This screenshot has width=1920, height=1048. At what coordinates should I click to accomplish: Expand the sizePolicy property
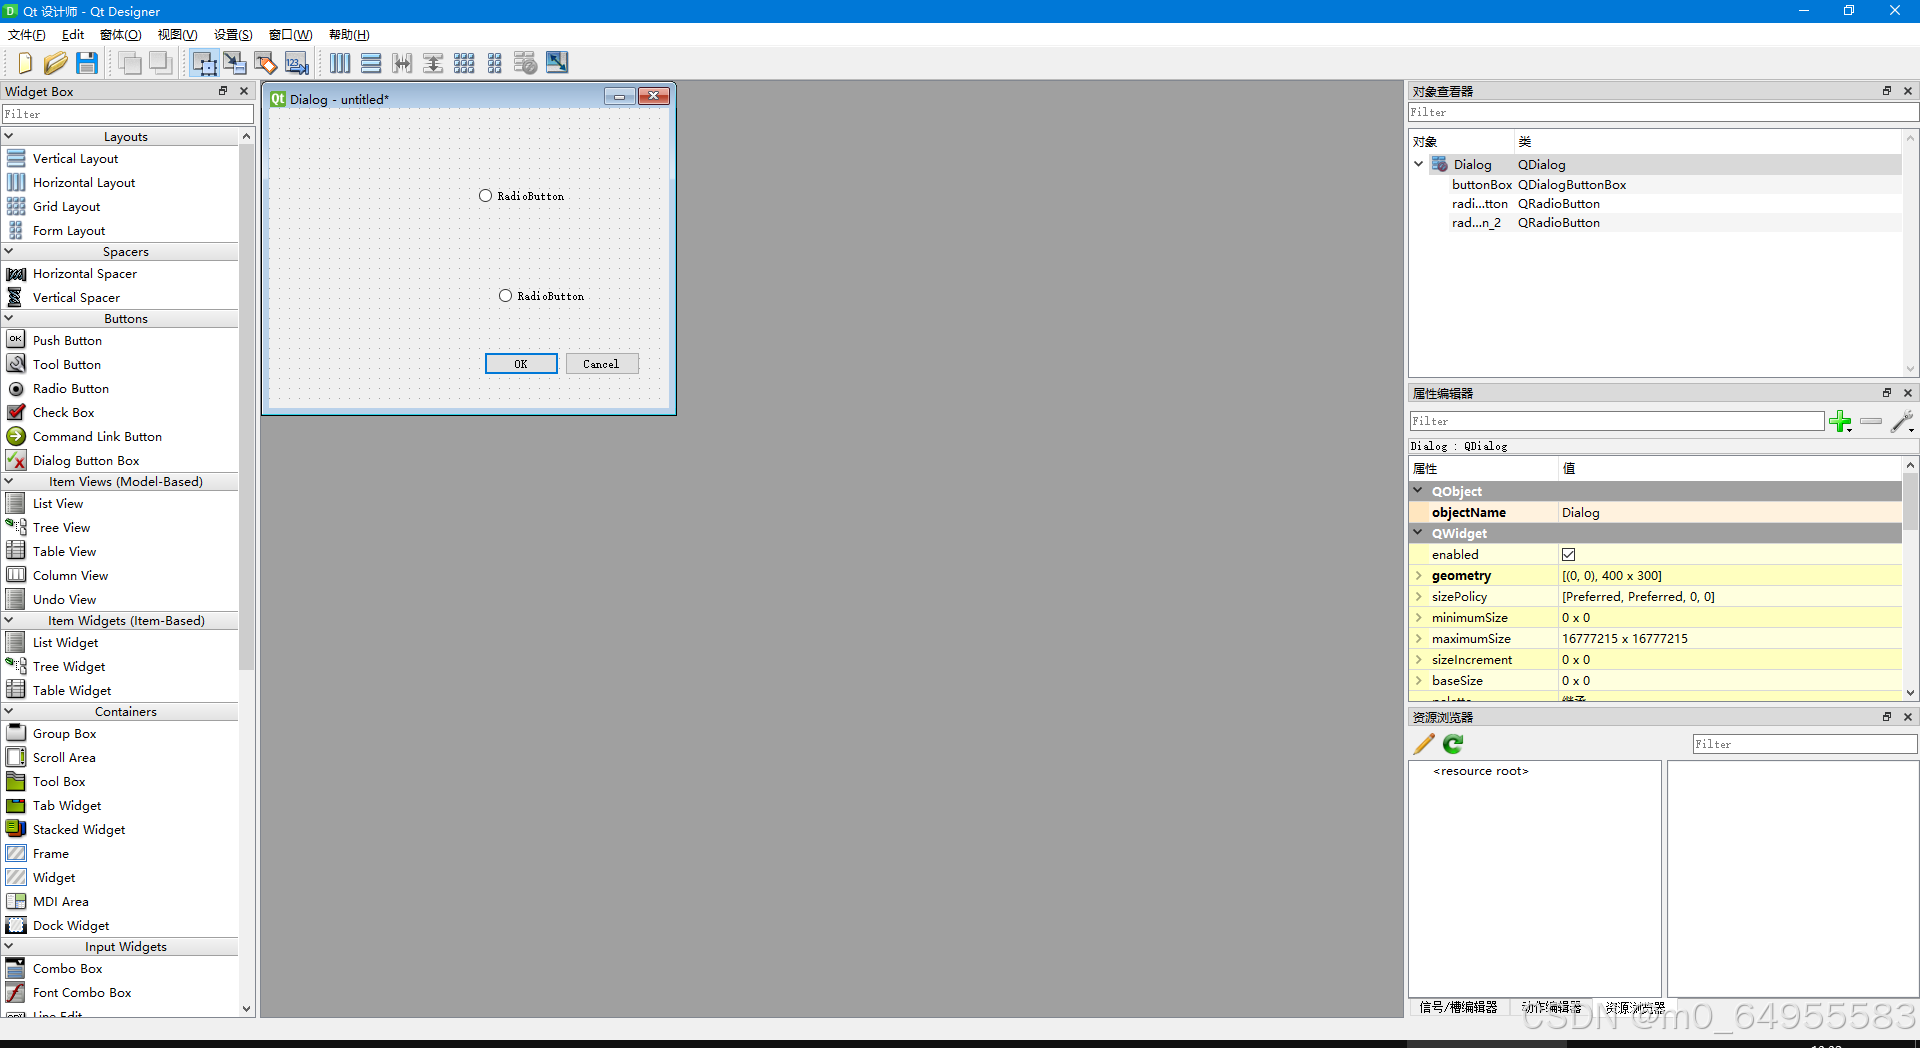click(1419, 597)
